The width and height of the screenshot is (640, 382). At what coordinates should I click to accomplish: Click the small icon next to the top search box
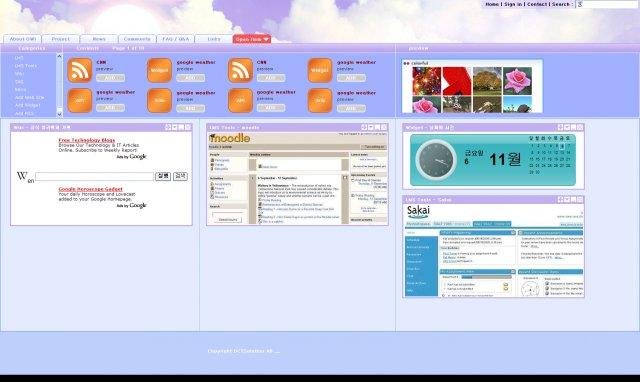pos(580,4)
